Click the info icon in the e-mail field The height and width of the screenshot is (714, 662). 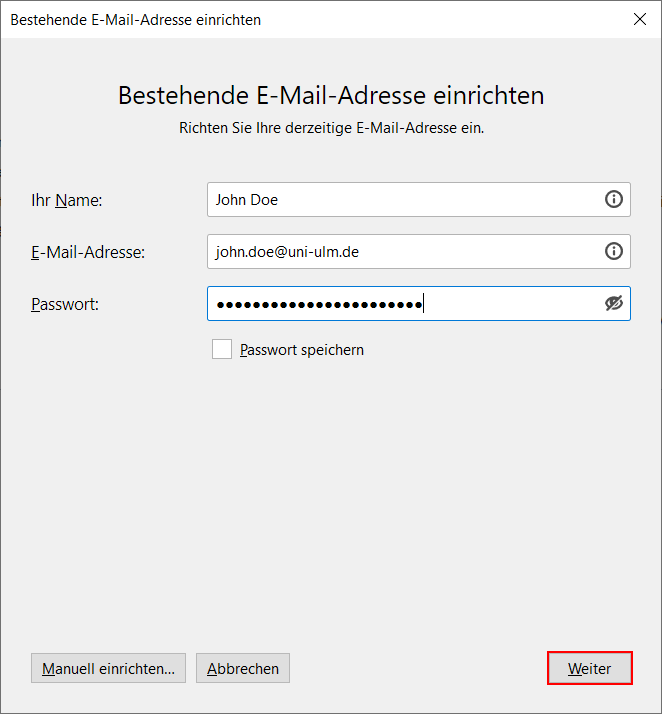[614, 251]
